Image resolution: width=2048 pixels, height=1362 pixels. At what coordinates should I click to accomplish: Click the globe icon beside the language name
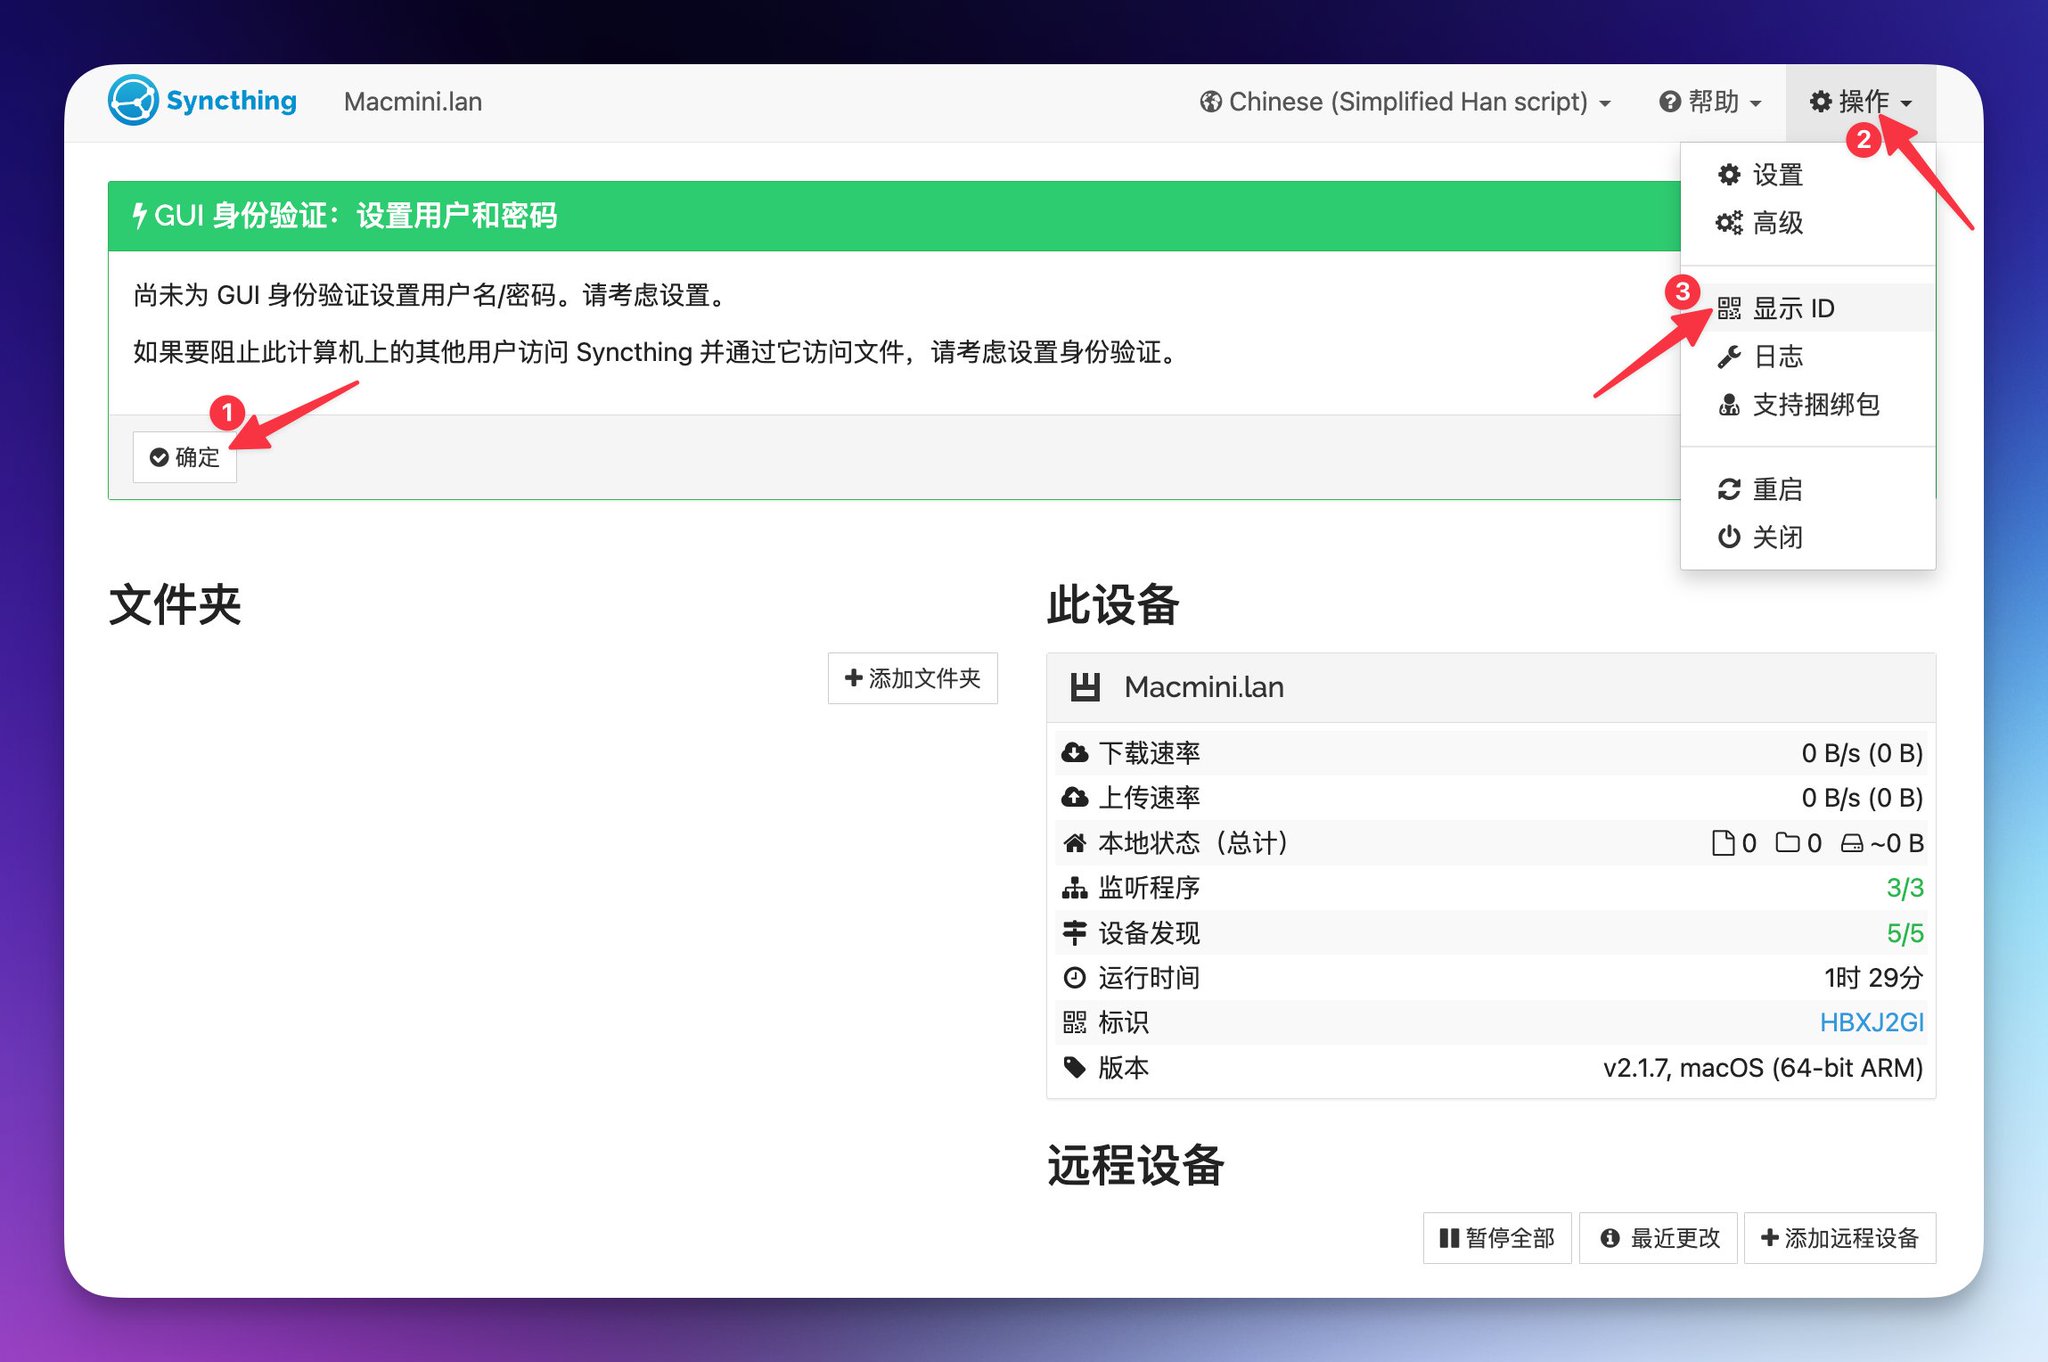[1211, 102]
